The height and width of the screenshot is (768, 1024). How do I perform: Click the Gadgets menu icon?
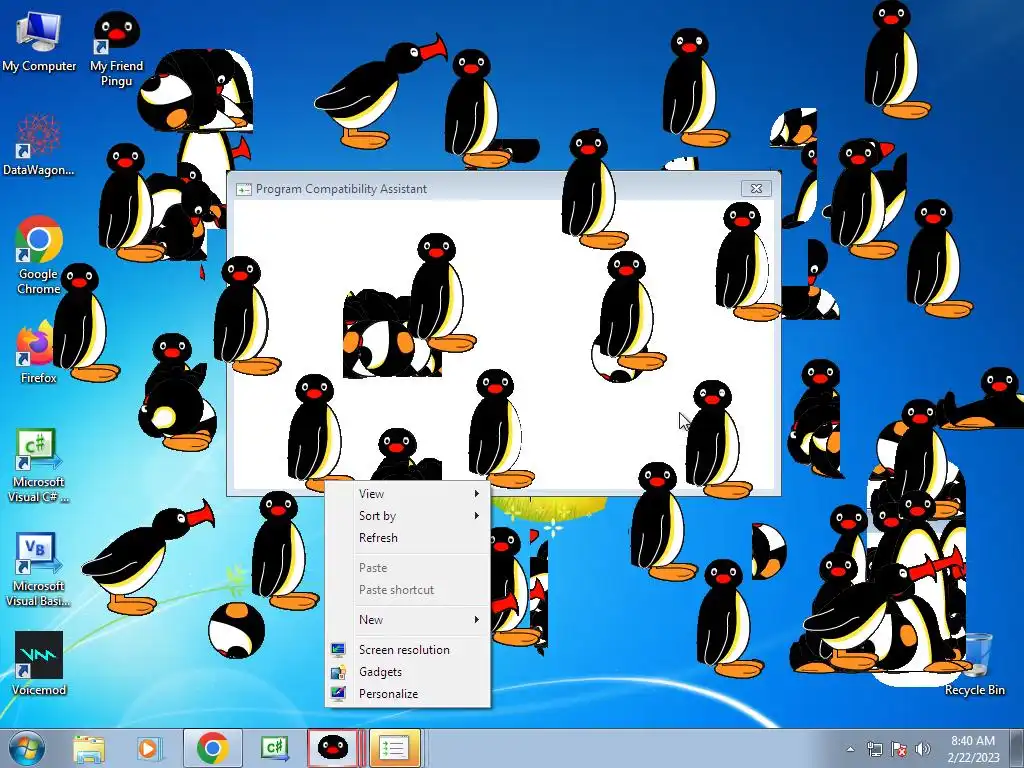coord(338,672)
